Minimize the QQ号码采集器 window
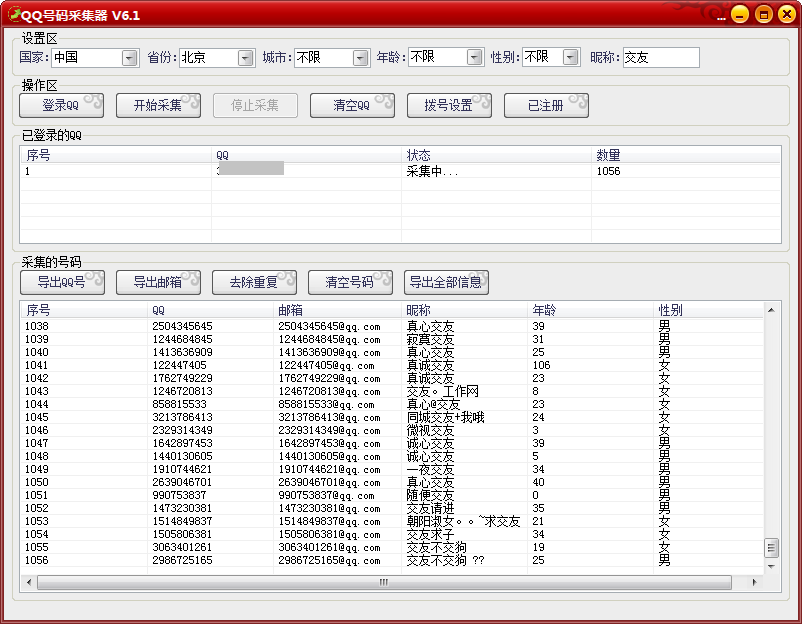 [740, 14]
